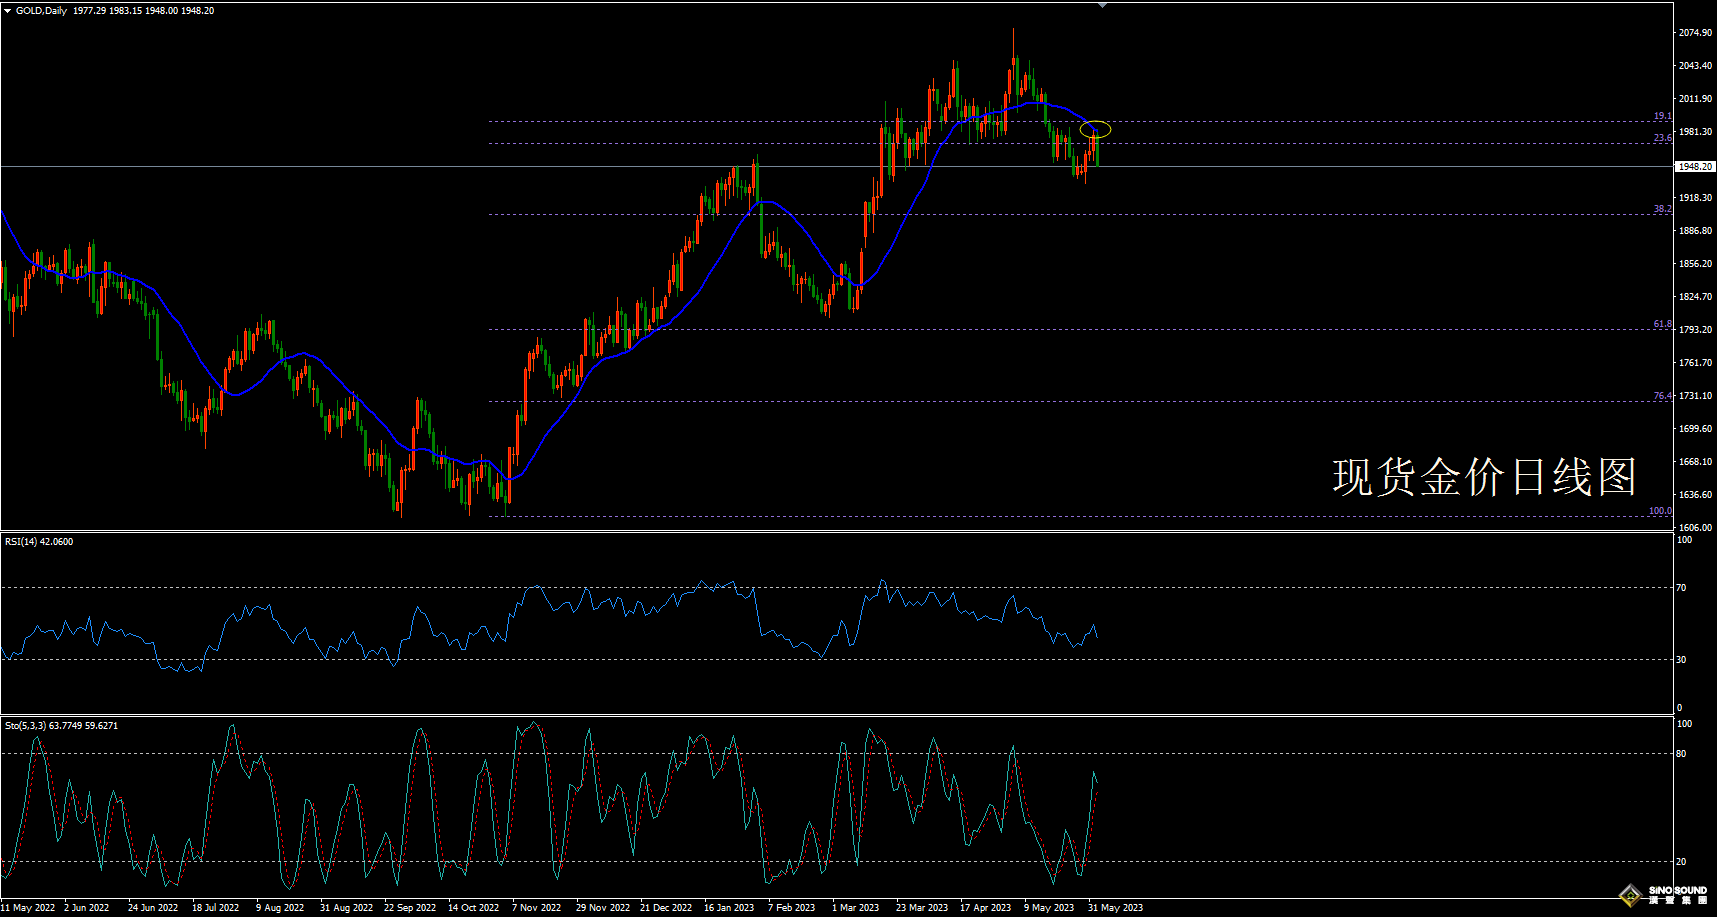Image resolution: width=1717 pixels, height=917 pixels.
Task: Click the GOLD,Daily chart title text
Action: 42,11
